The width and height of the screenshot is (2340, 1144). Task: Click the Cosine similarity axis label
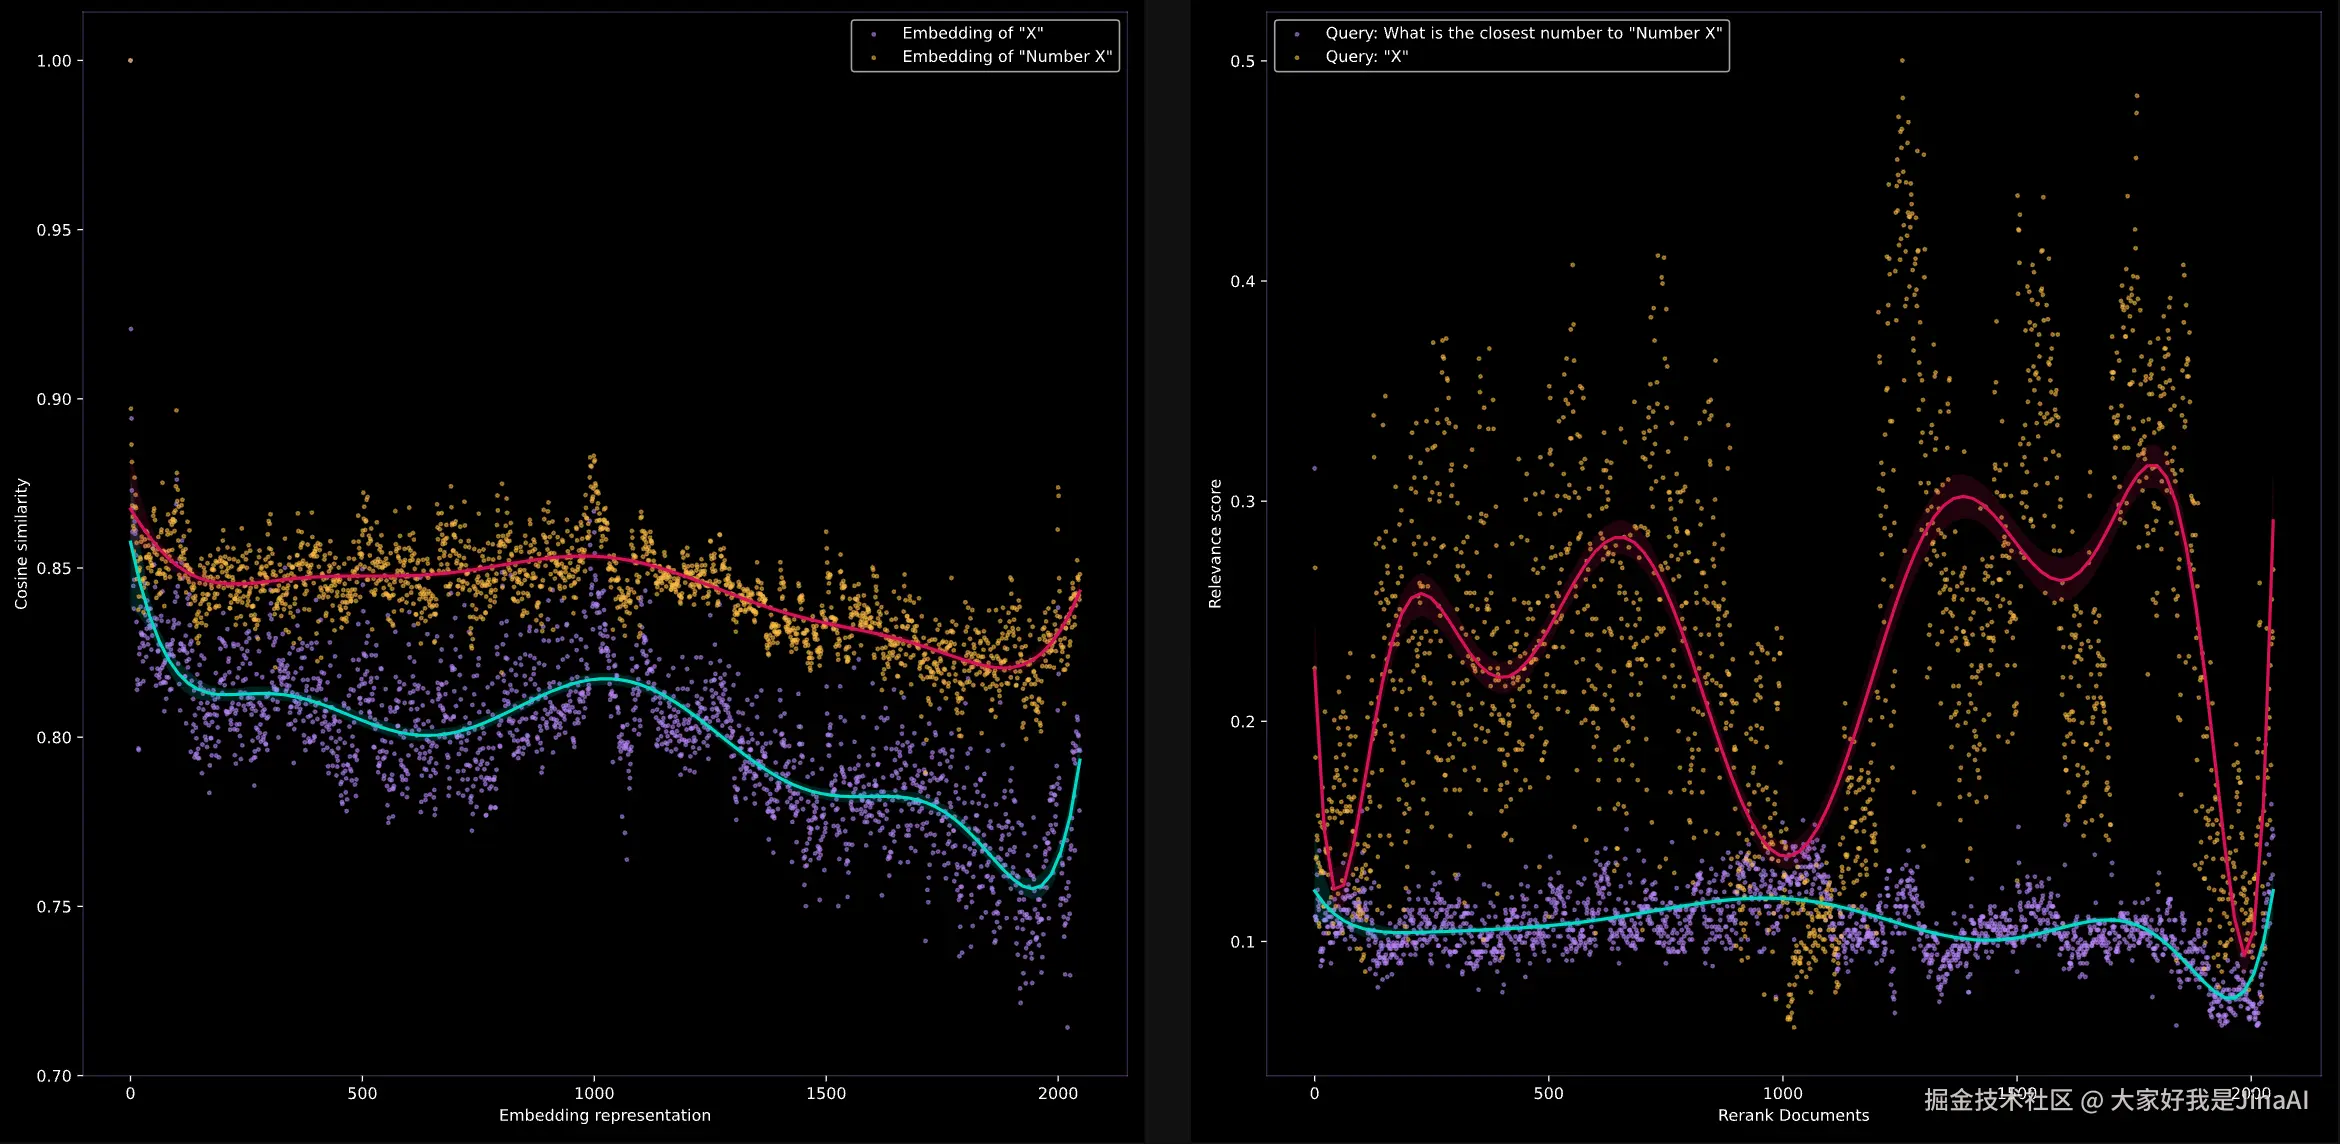(x=21, y=543)
